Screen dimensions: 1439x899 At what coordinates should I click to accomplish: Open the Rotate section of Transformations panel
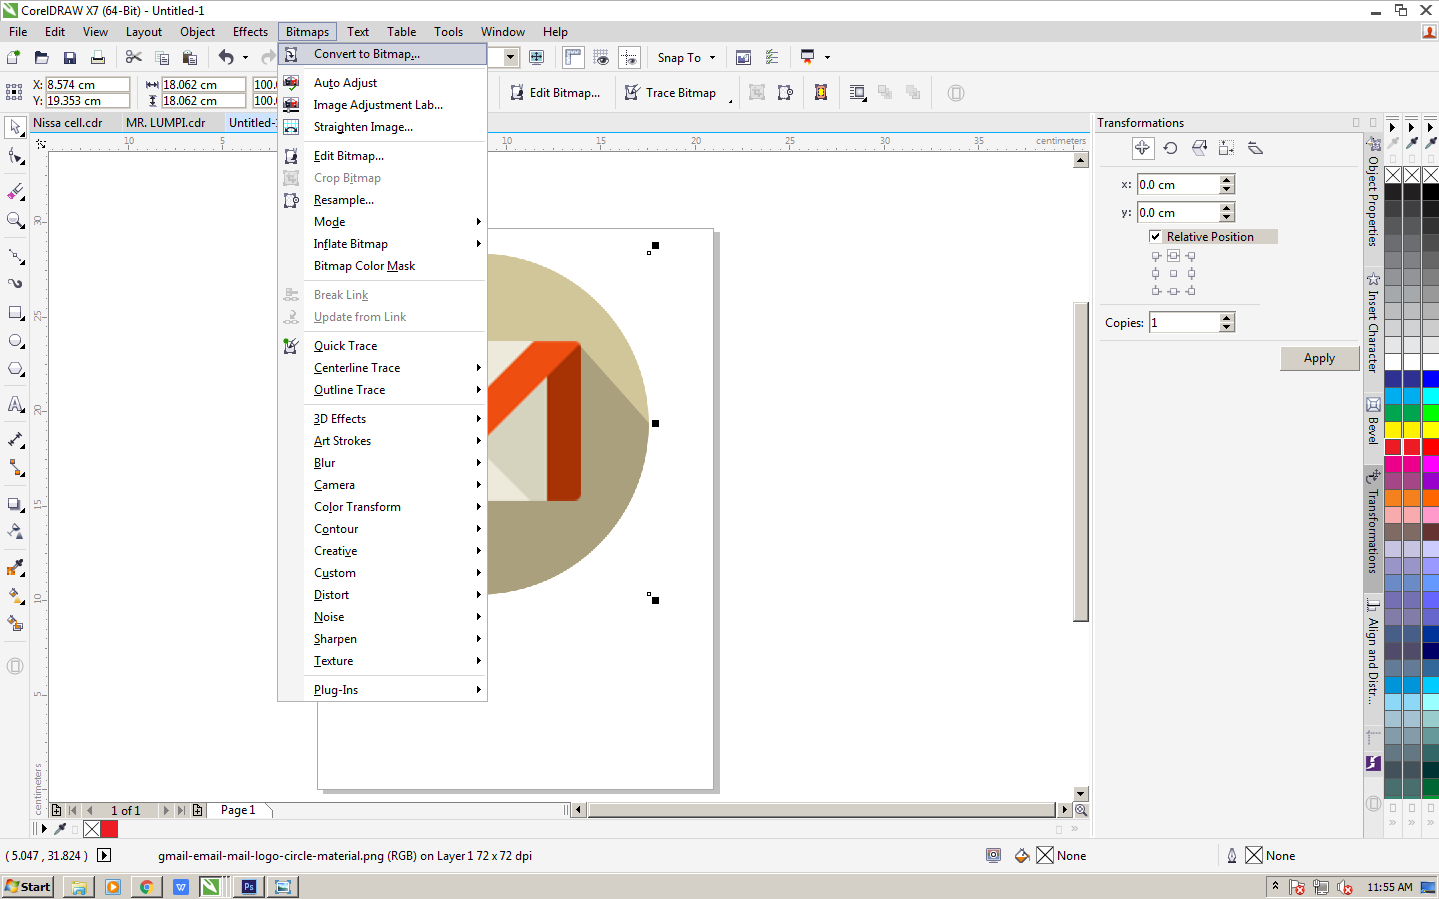(1170, 148)
